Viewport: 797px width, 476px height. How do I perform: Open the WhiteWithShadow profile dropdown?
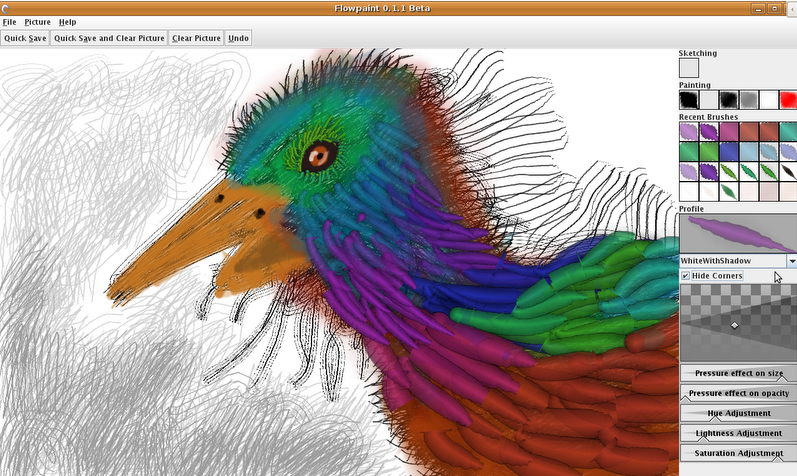coord(791,260)
